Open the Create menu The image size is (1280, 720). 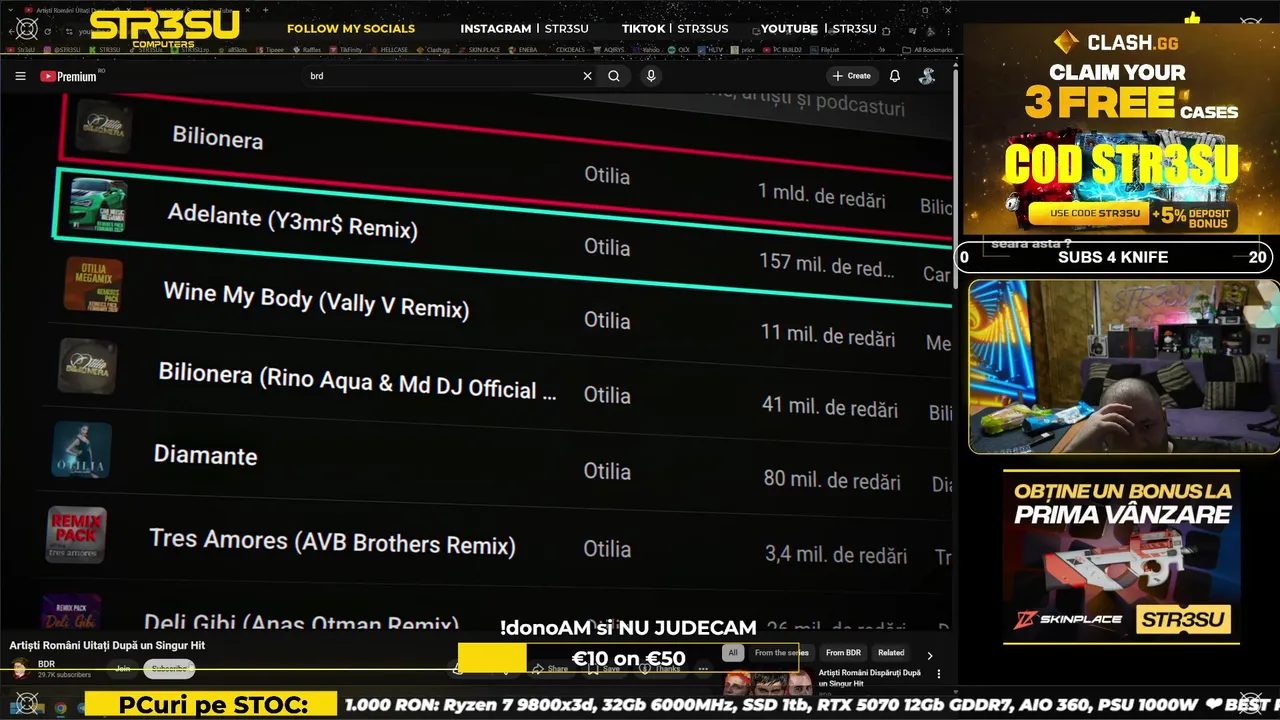point(851,76)
